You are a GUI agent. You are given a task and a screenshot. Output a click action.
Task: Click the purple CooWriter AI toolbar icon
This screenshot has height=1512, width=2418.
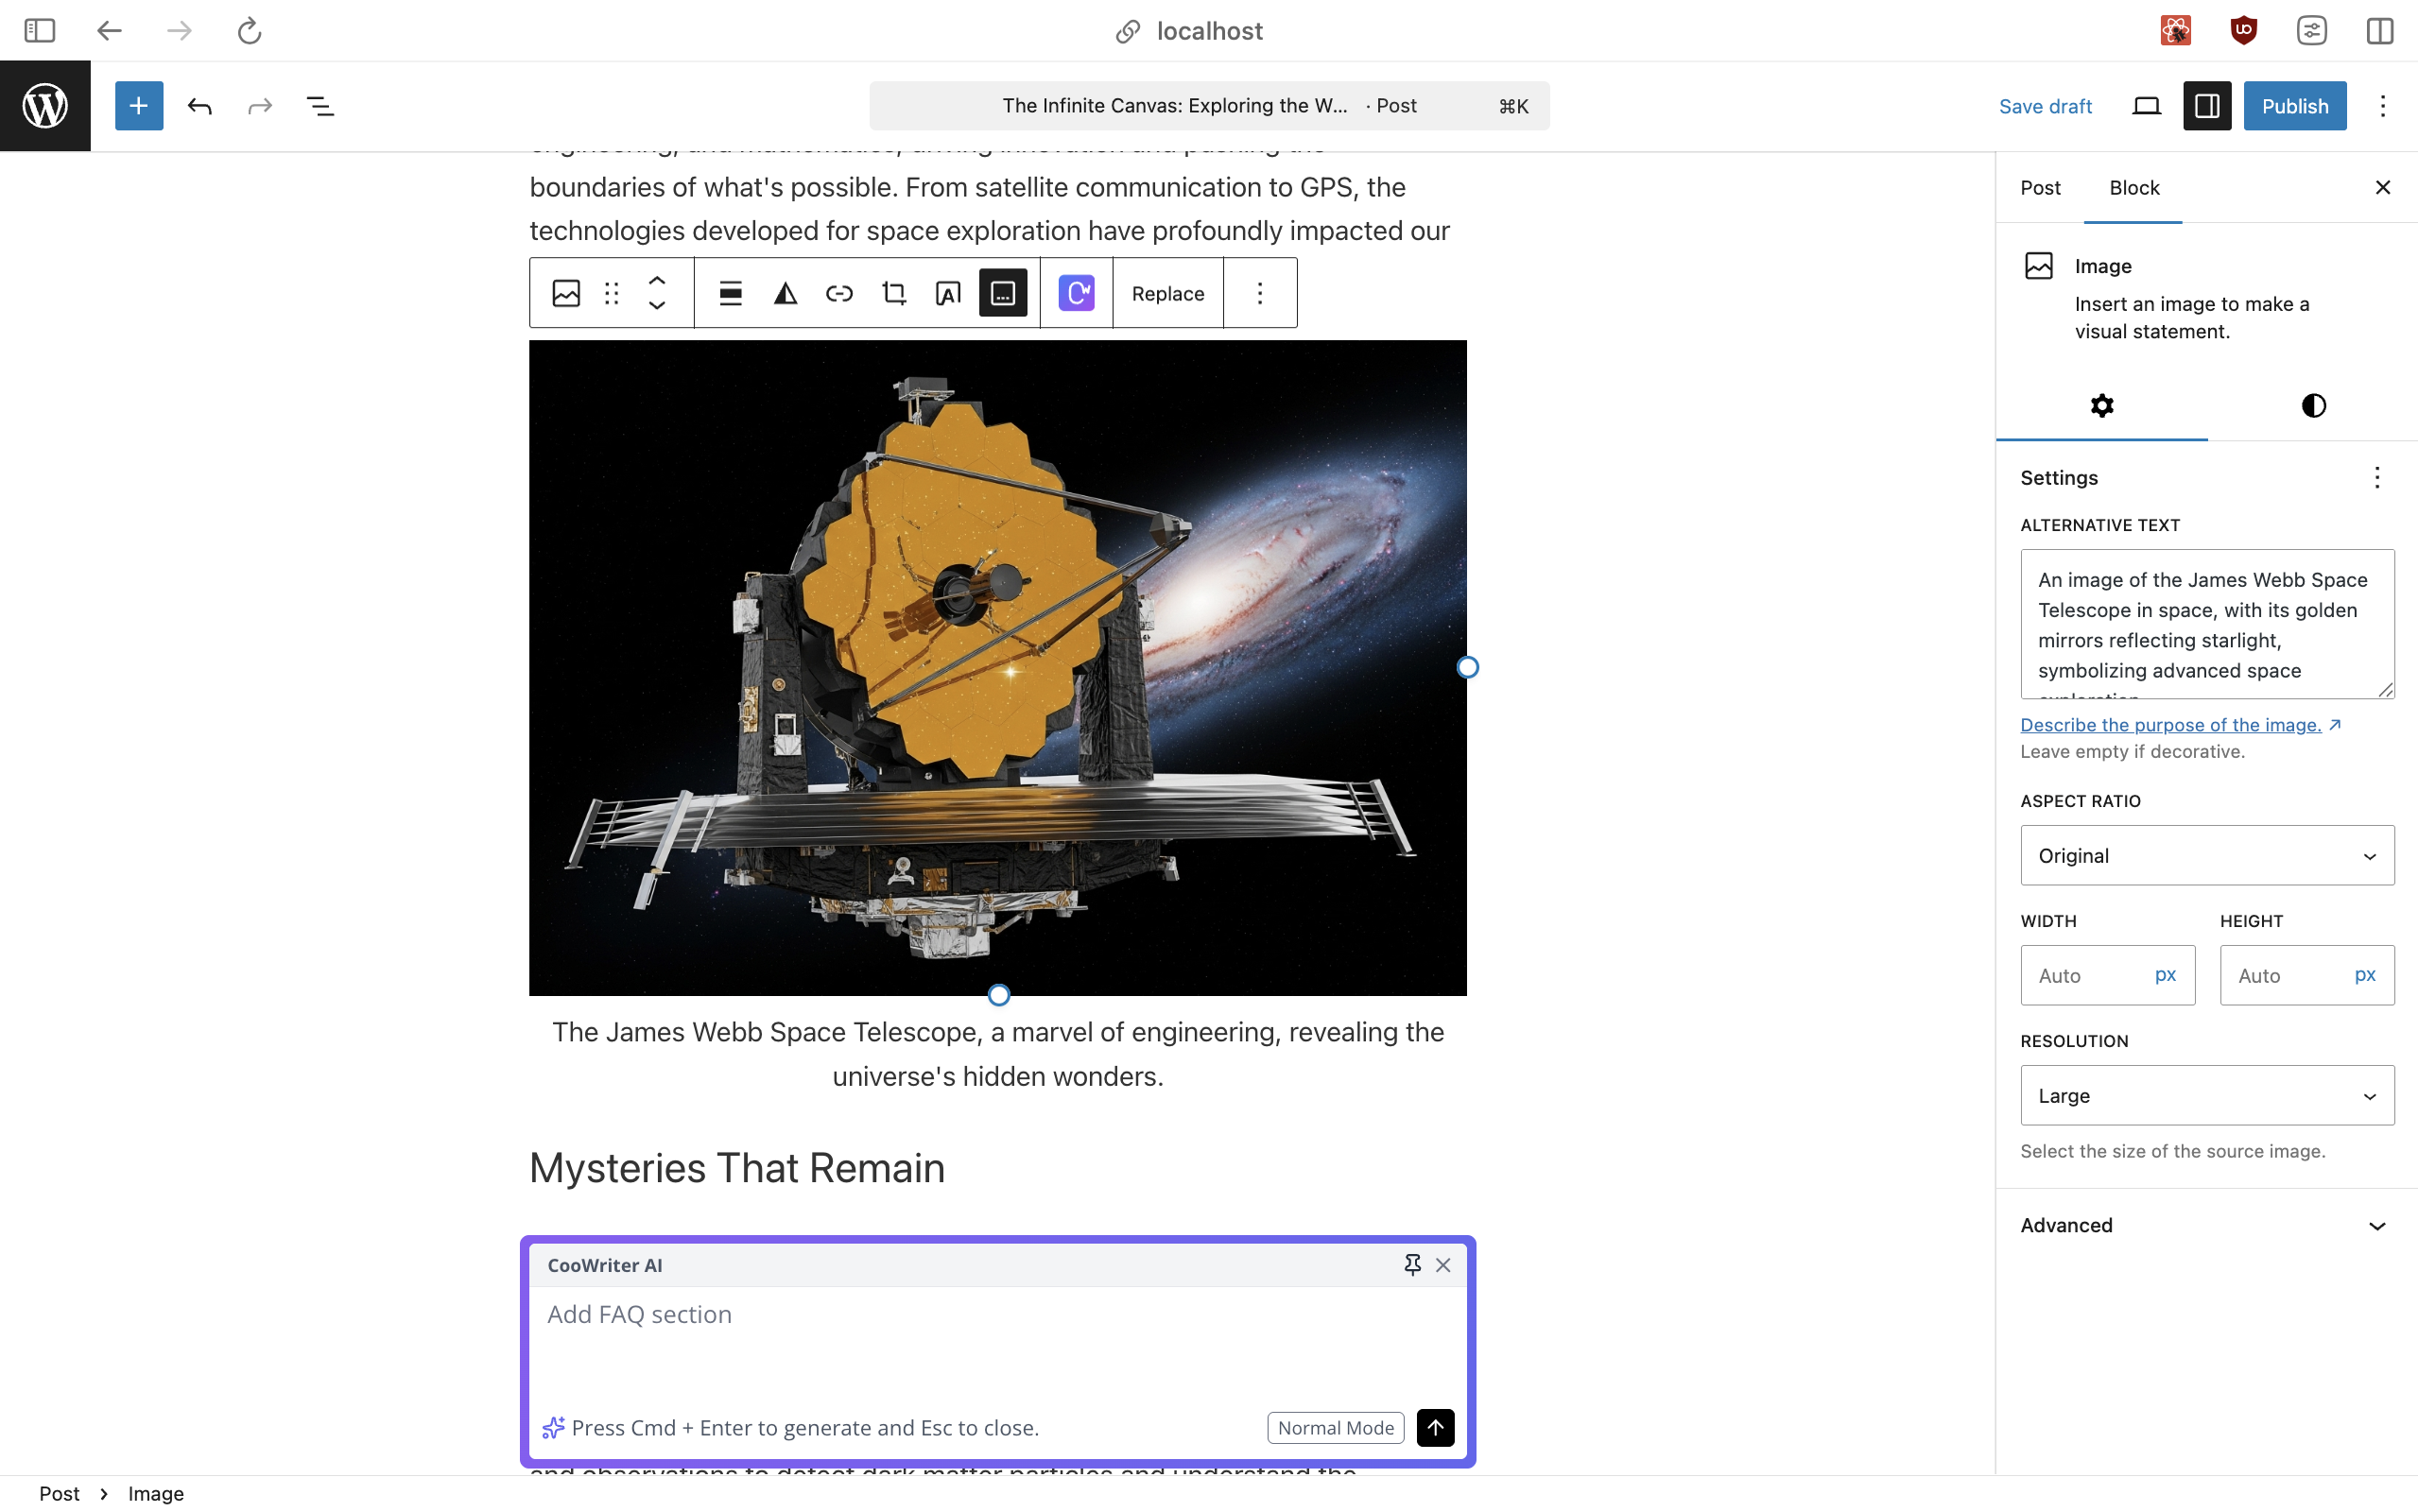click(x=1076, y=293)
